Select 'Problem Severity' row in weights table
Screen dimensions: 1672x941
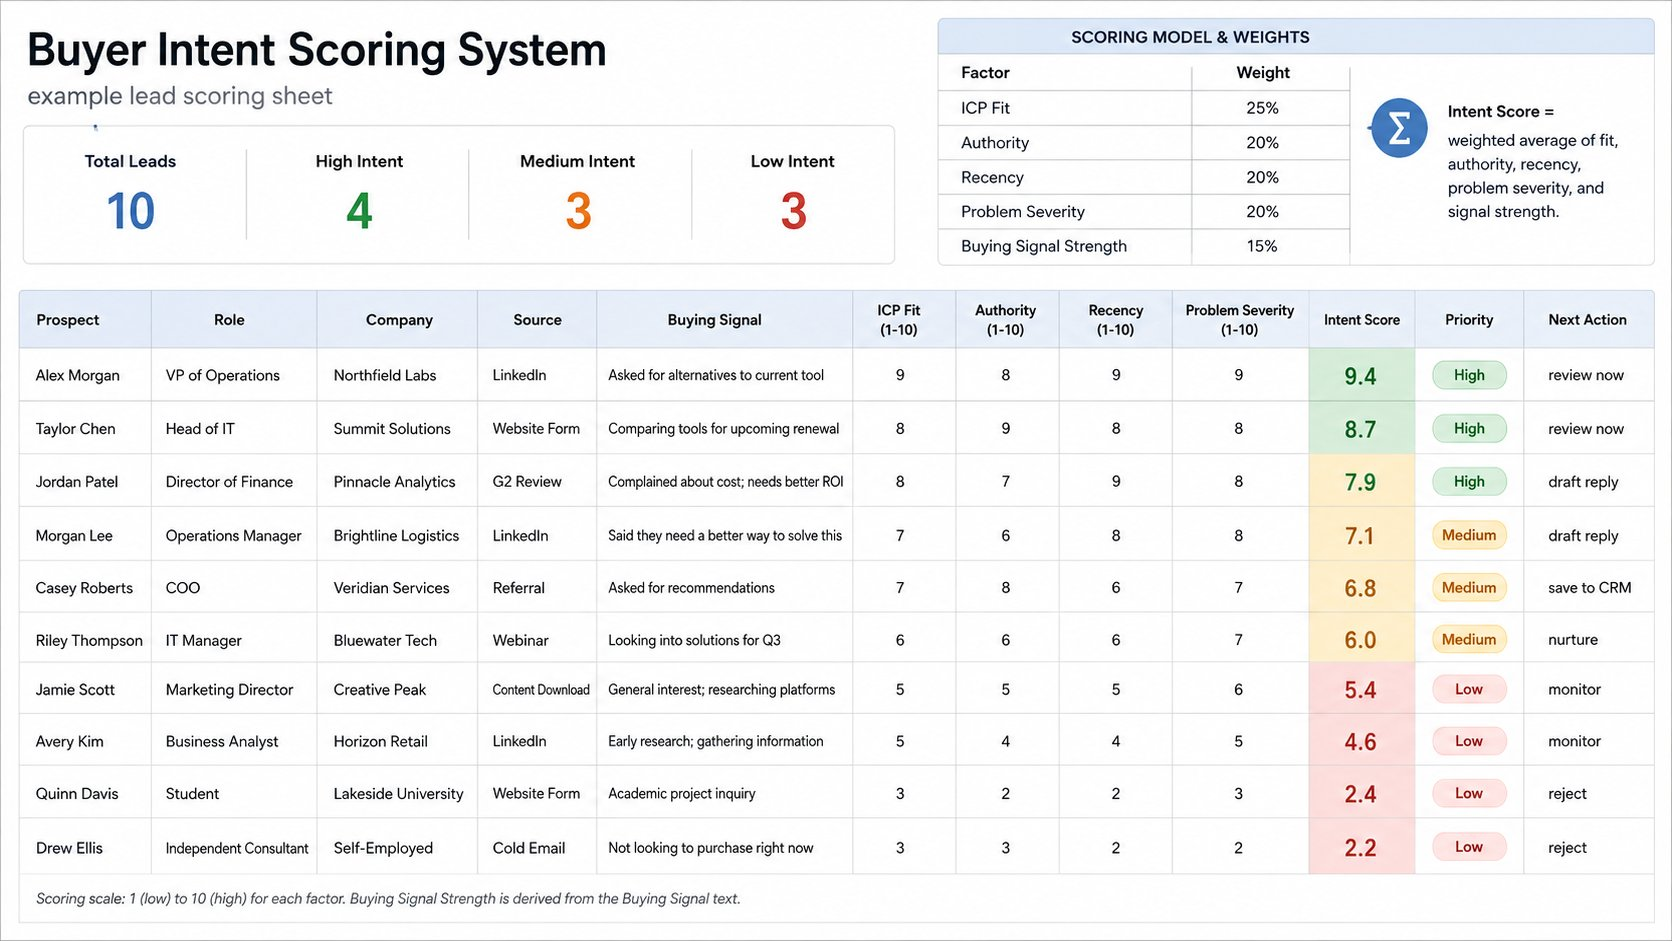click(1144, 212)
